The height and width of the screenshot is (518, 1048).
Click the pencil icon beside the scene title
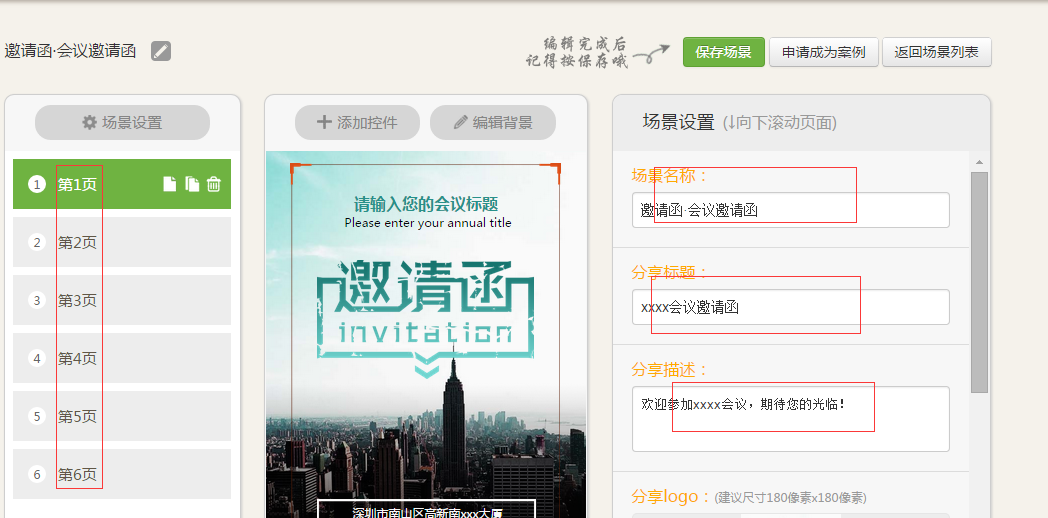tap(161, 51)
